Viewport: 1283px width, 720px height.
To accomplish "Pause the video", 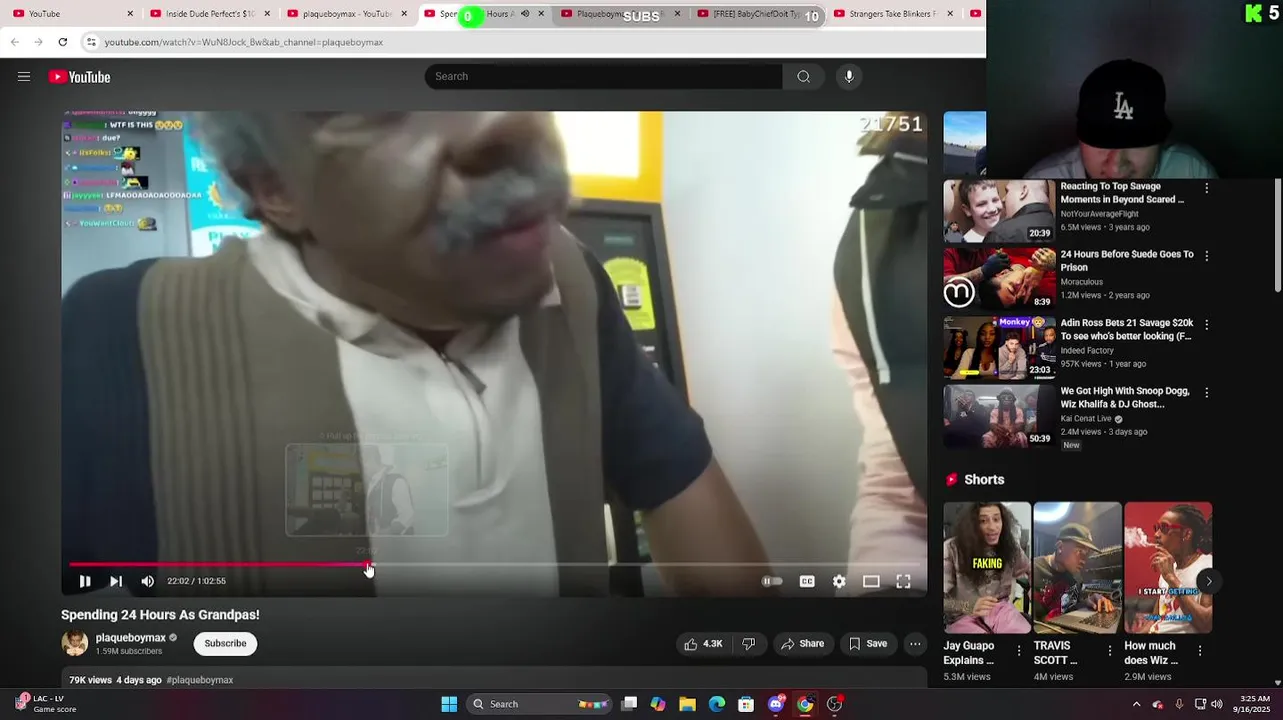I will point(85,581).
